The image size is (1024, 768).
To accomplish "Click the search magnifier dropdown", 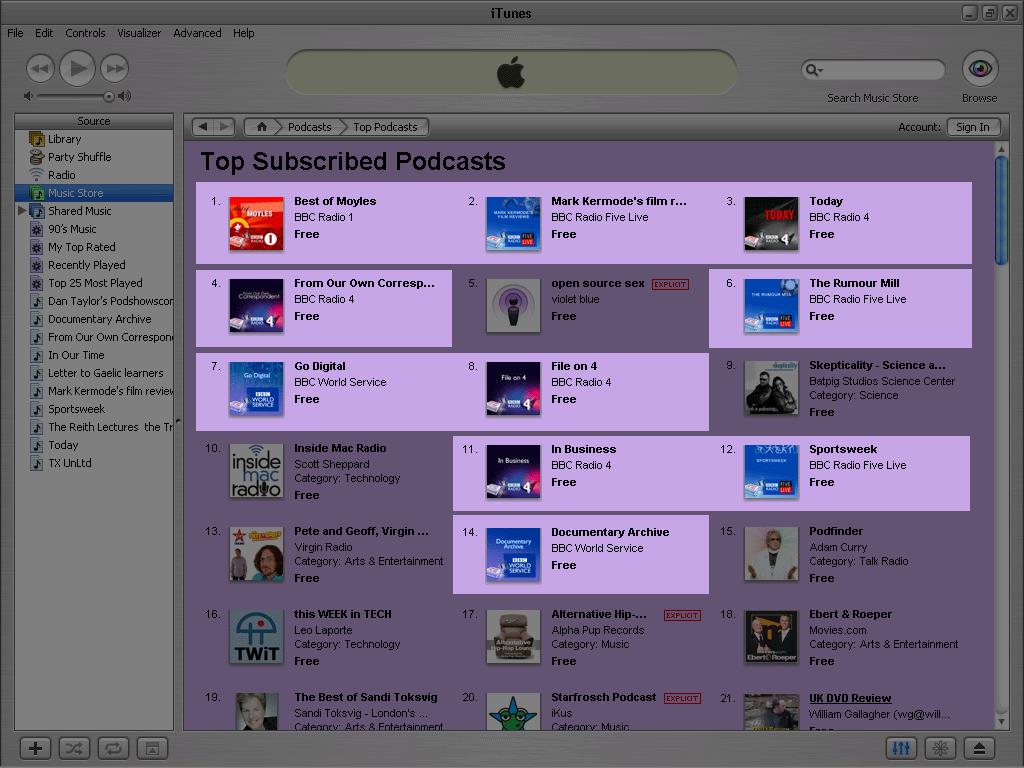I will tap(814, 69).
